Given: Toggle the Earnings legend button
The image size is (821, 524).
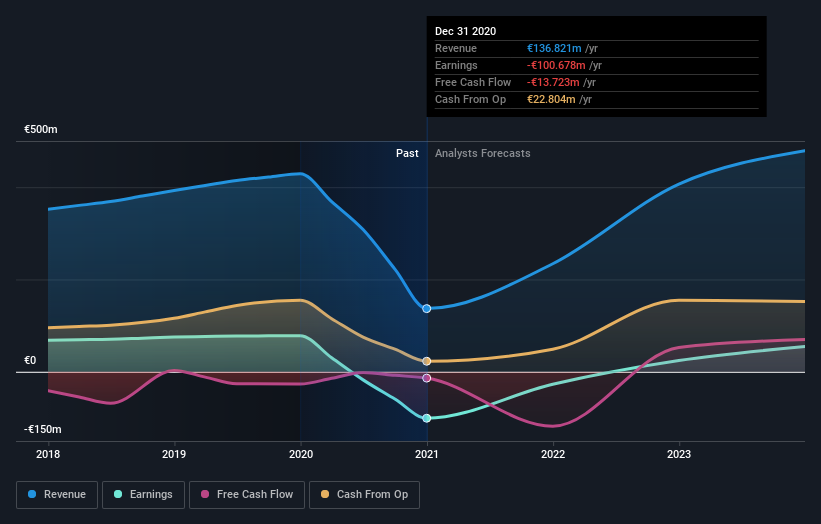Looking at the screenshot, I should point(143,495).
